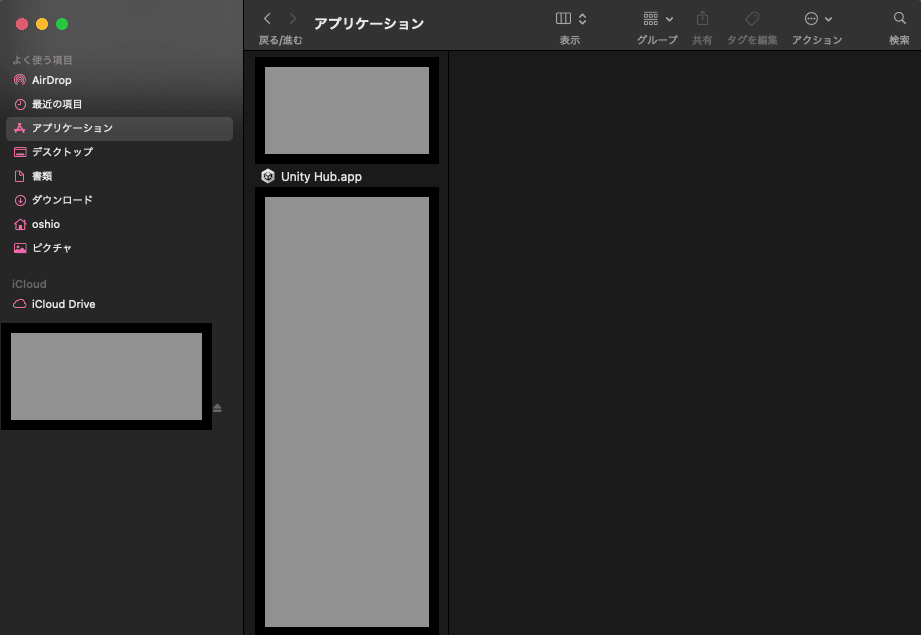
Task: Open the Action ellipsis icon
Action: pyautogui.click(x=811, y=19)
